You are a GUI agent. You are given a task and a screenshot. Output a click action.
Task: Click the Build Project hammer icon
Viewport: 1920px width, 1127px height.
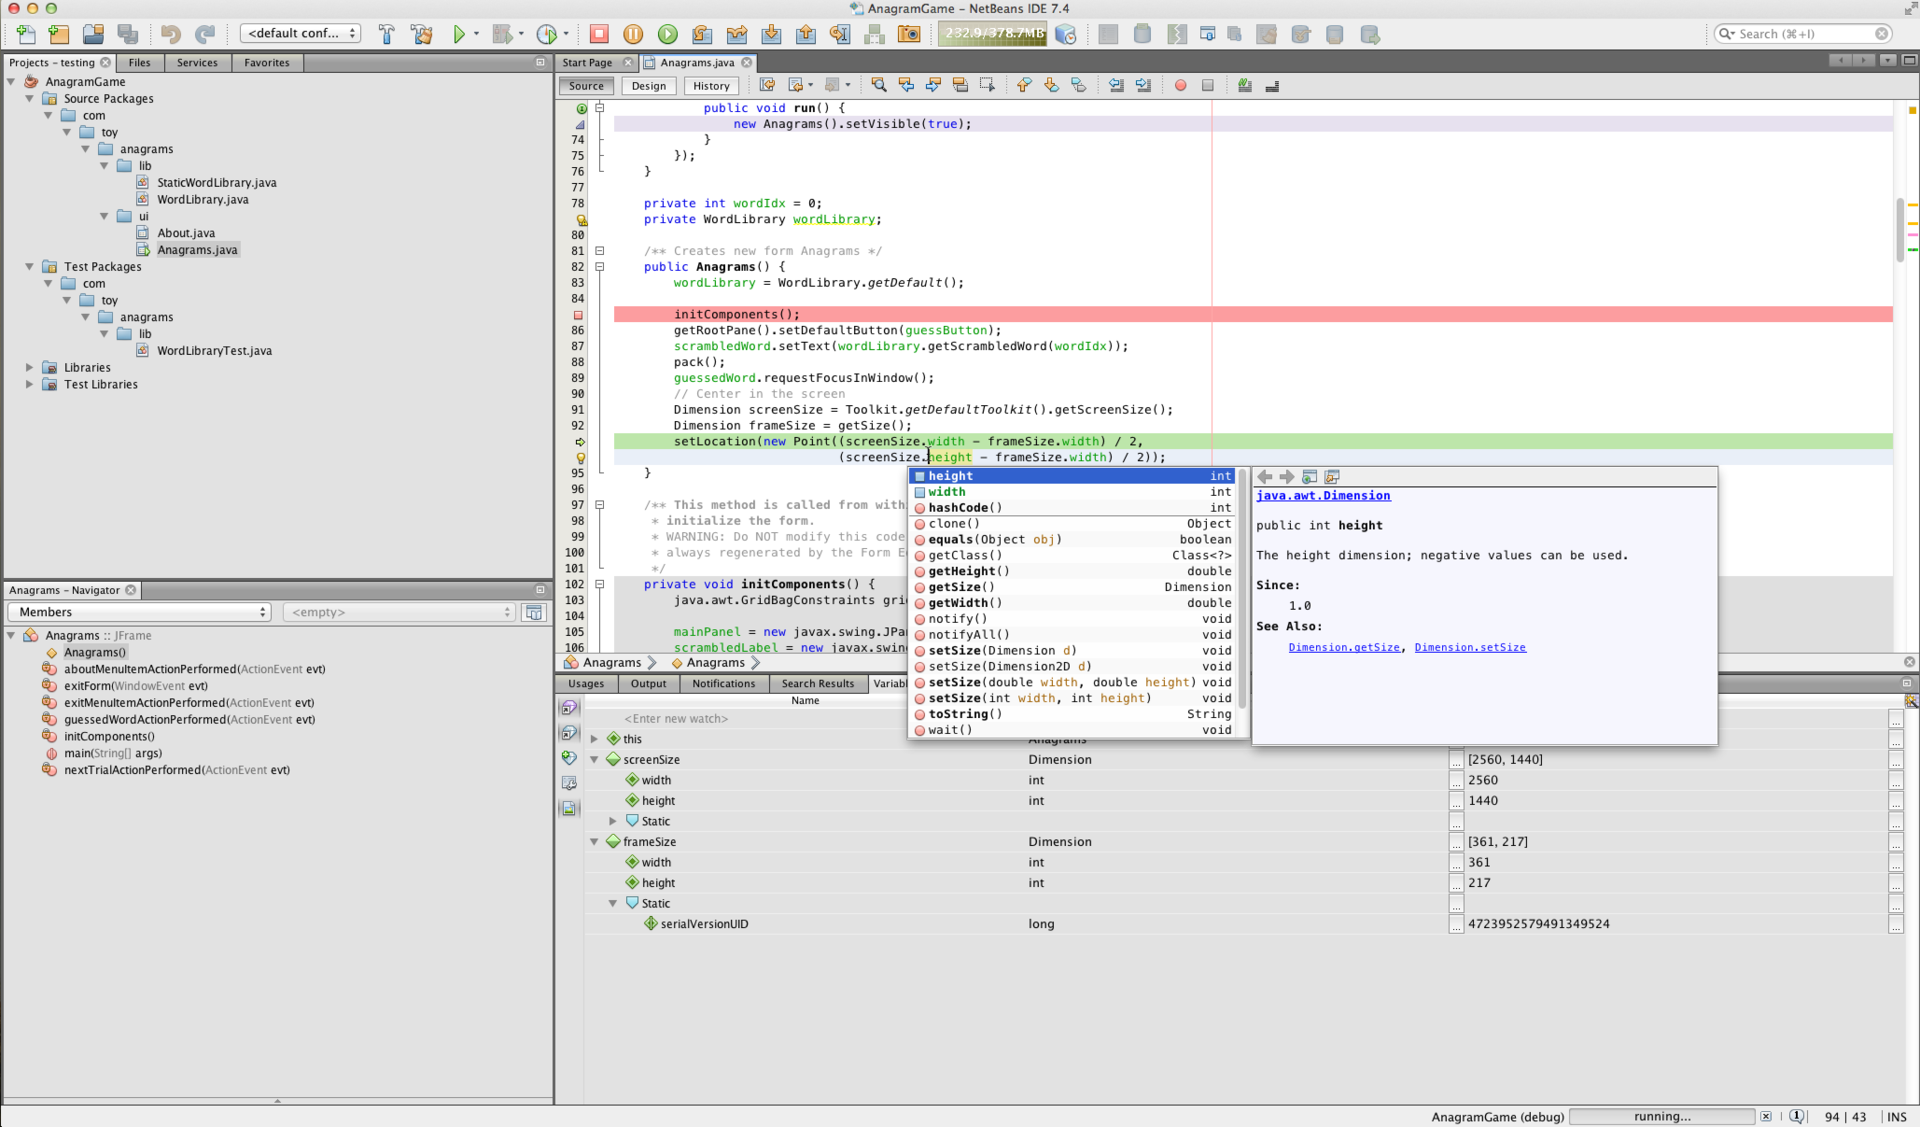pyautogui.click(x=387, y=34)
